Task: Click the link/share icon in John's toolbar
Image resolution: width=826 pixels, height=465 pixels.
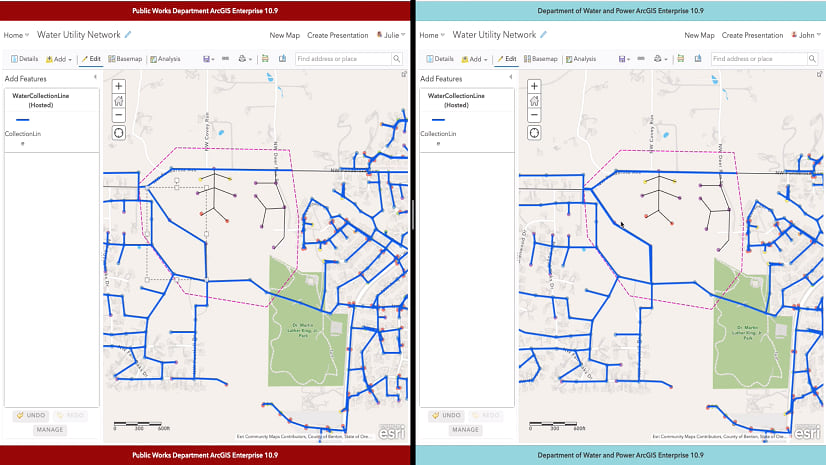Action: tap(641, 58)
